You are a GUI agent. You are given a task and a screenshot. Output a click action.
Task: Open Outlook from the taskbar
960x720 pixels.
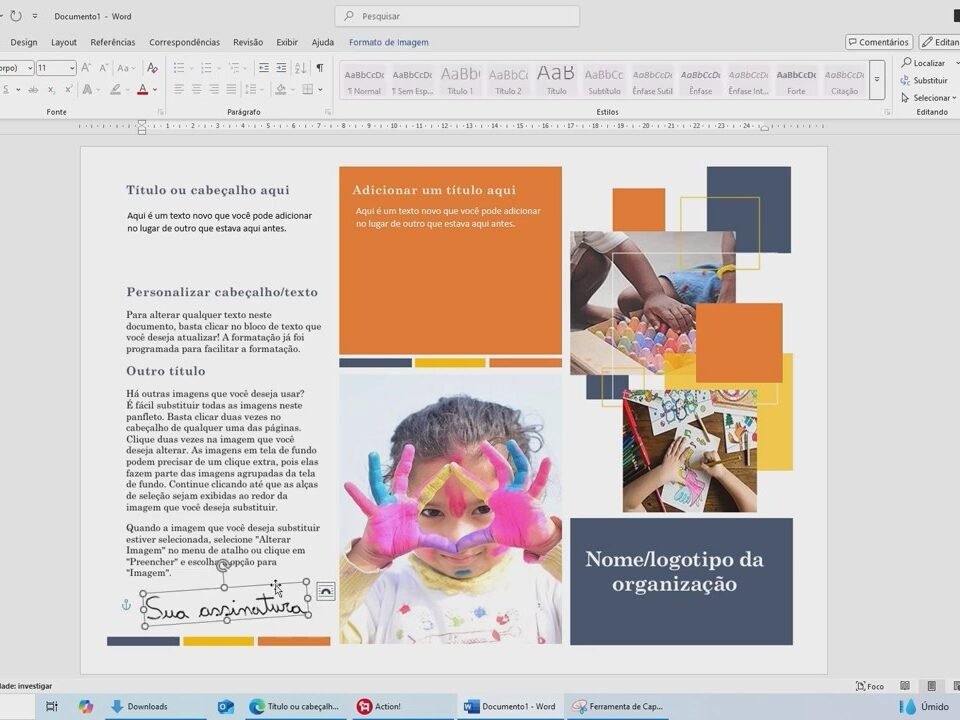pos(226,706)
